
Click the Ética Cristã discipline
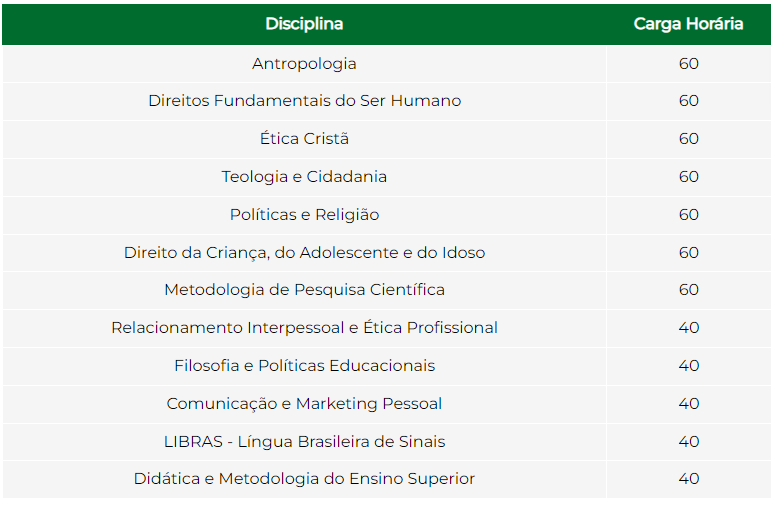pyautogui.click(x=304, y=139)
